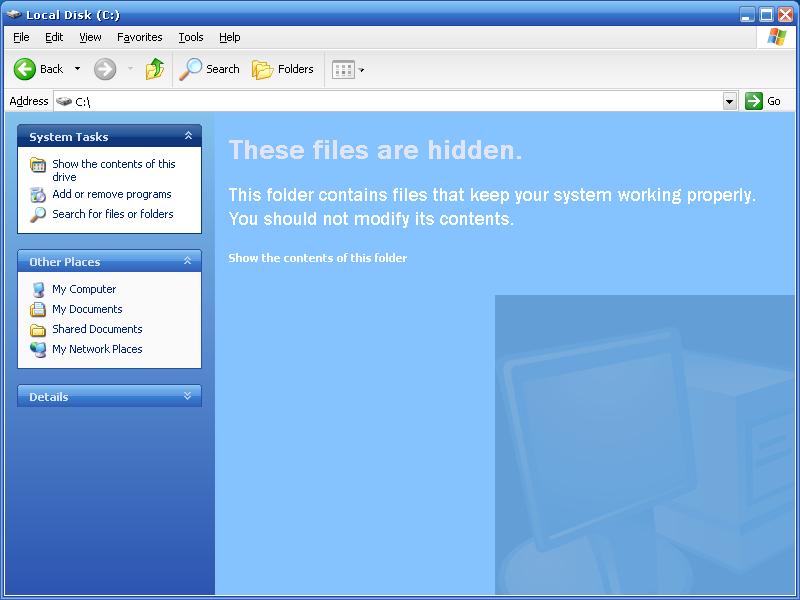Collapse the System Tasks panel

pos(188,136)
